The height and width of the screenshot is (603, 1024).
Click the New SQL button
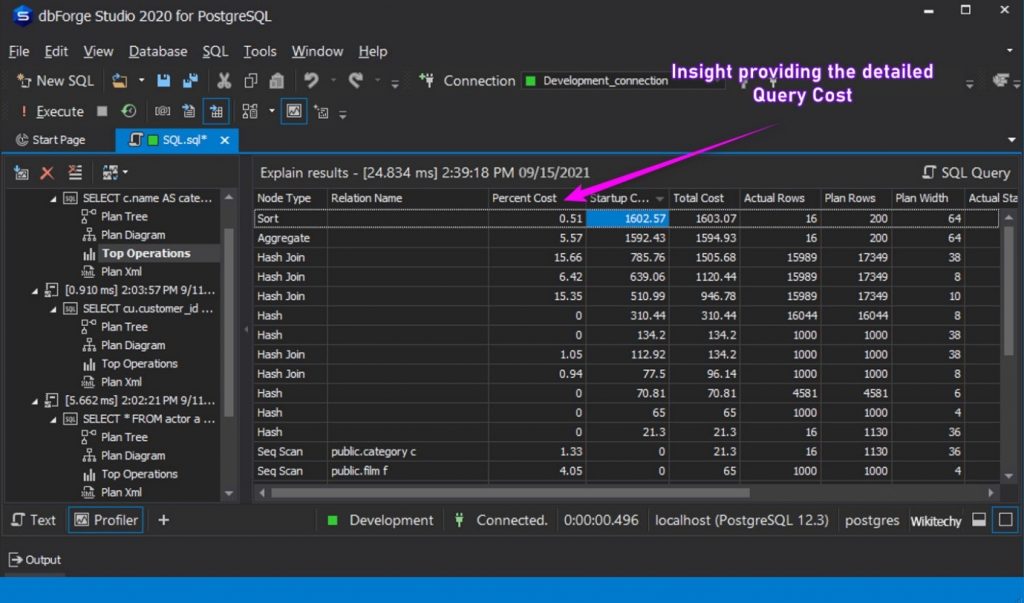pos(56,81)
